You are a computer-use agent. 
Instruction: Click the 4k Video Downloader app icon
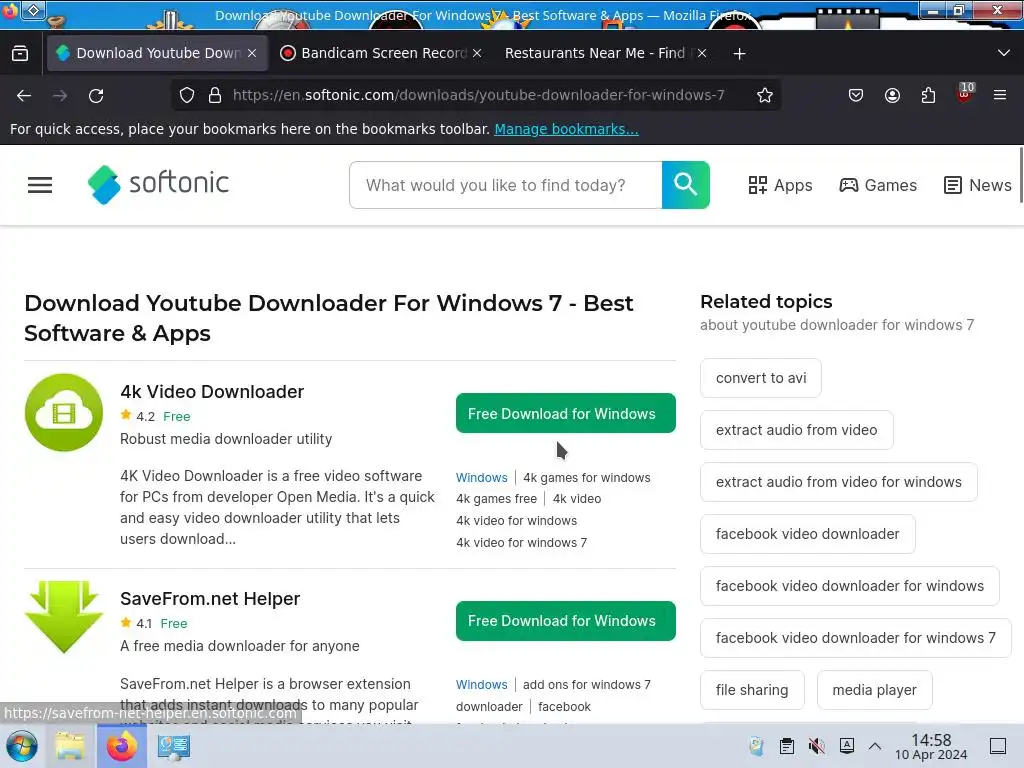(x=63, y=412)
